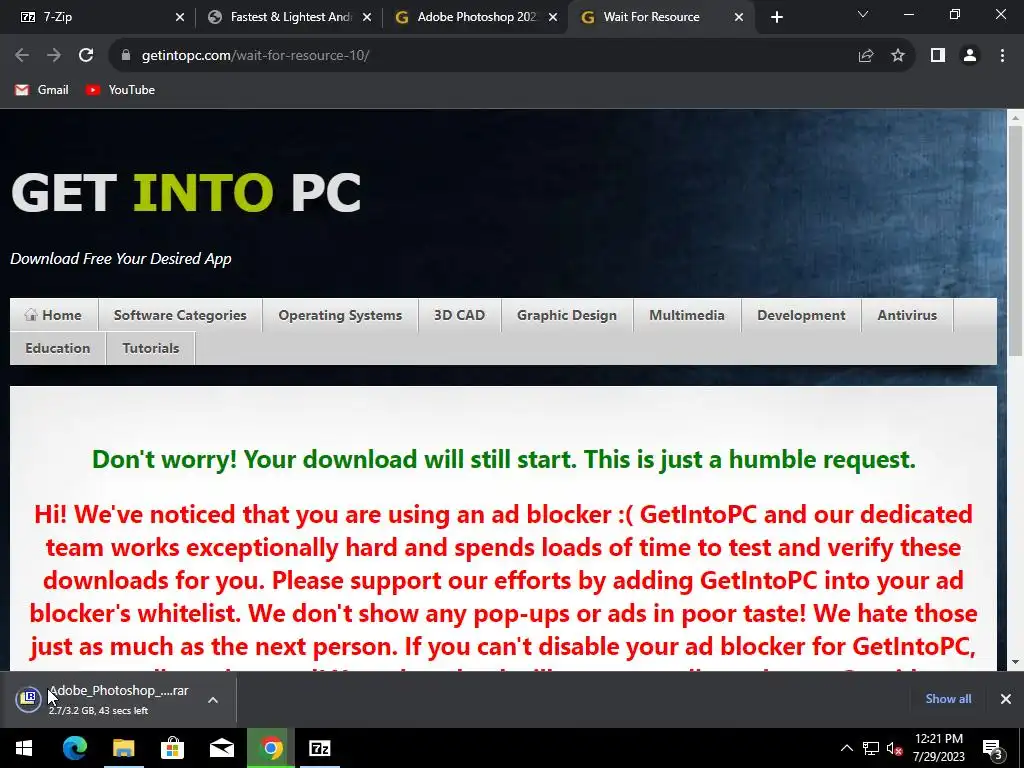Show hidden system tray icons

tap(846, 748)
